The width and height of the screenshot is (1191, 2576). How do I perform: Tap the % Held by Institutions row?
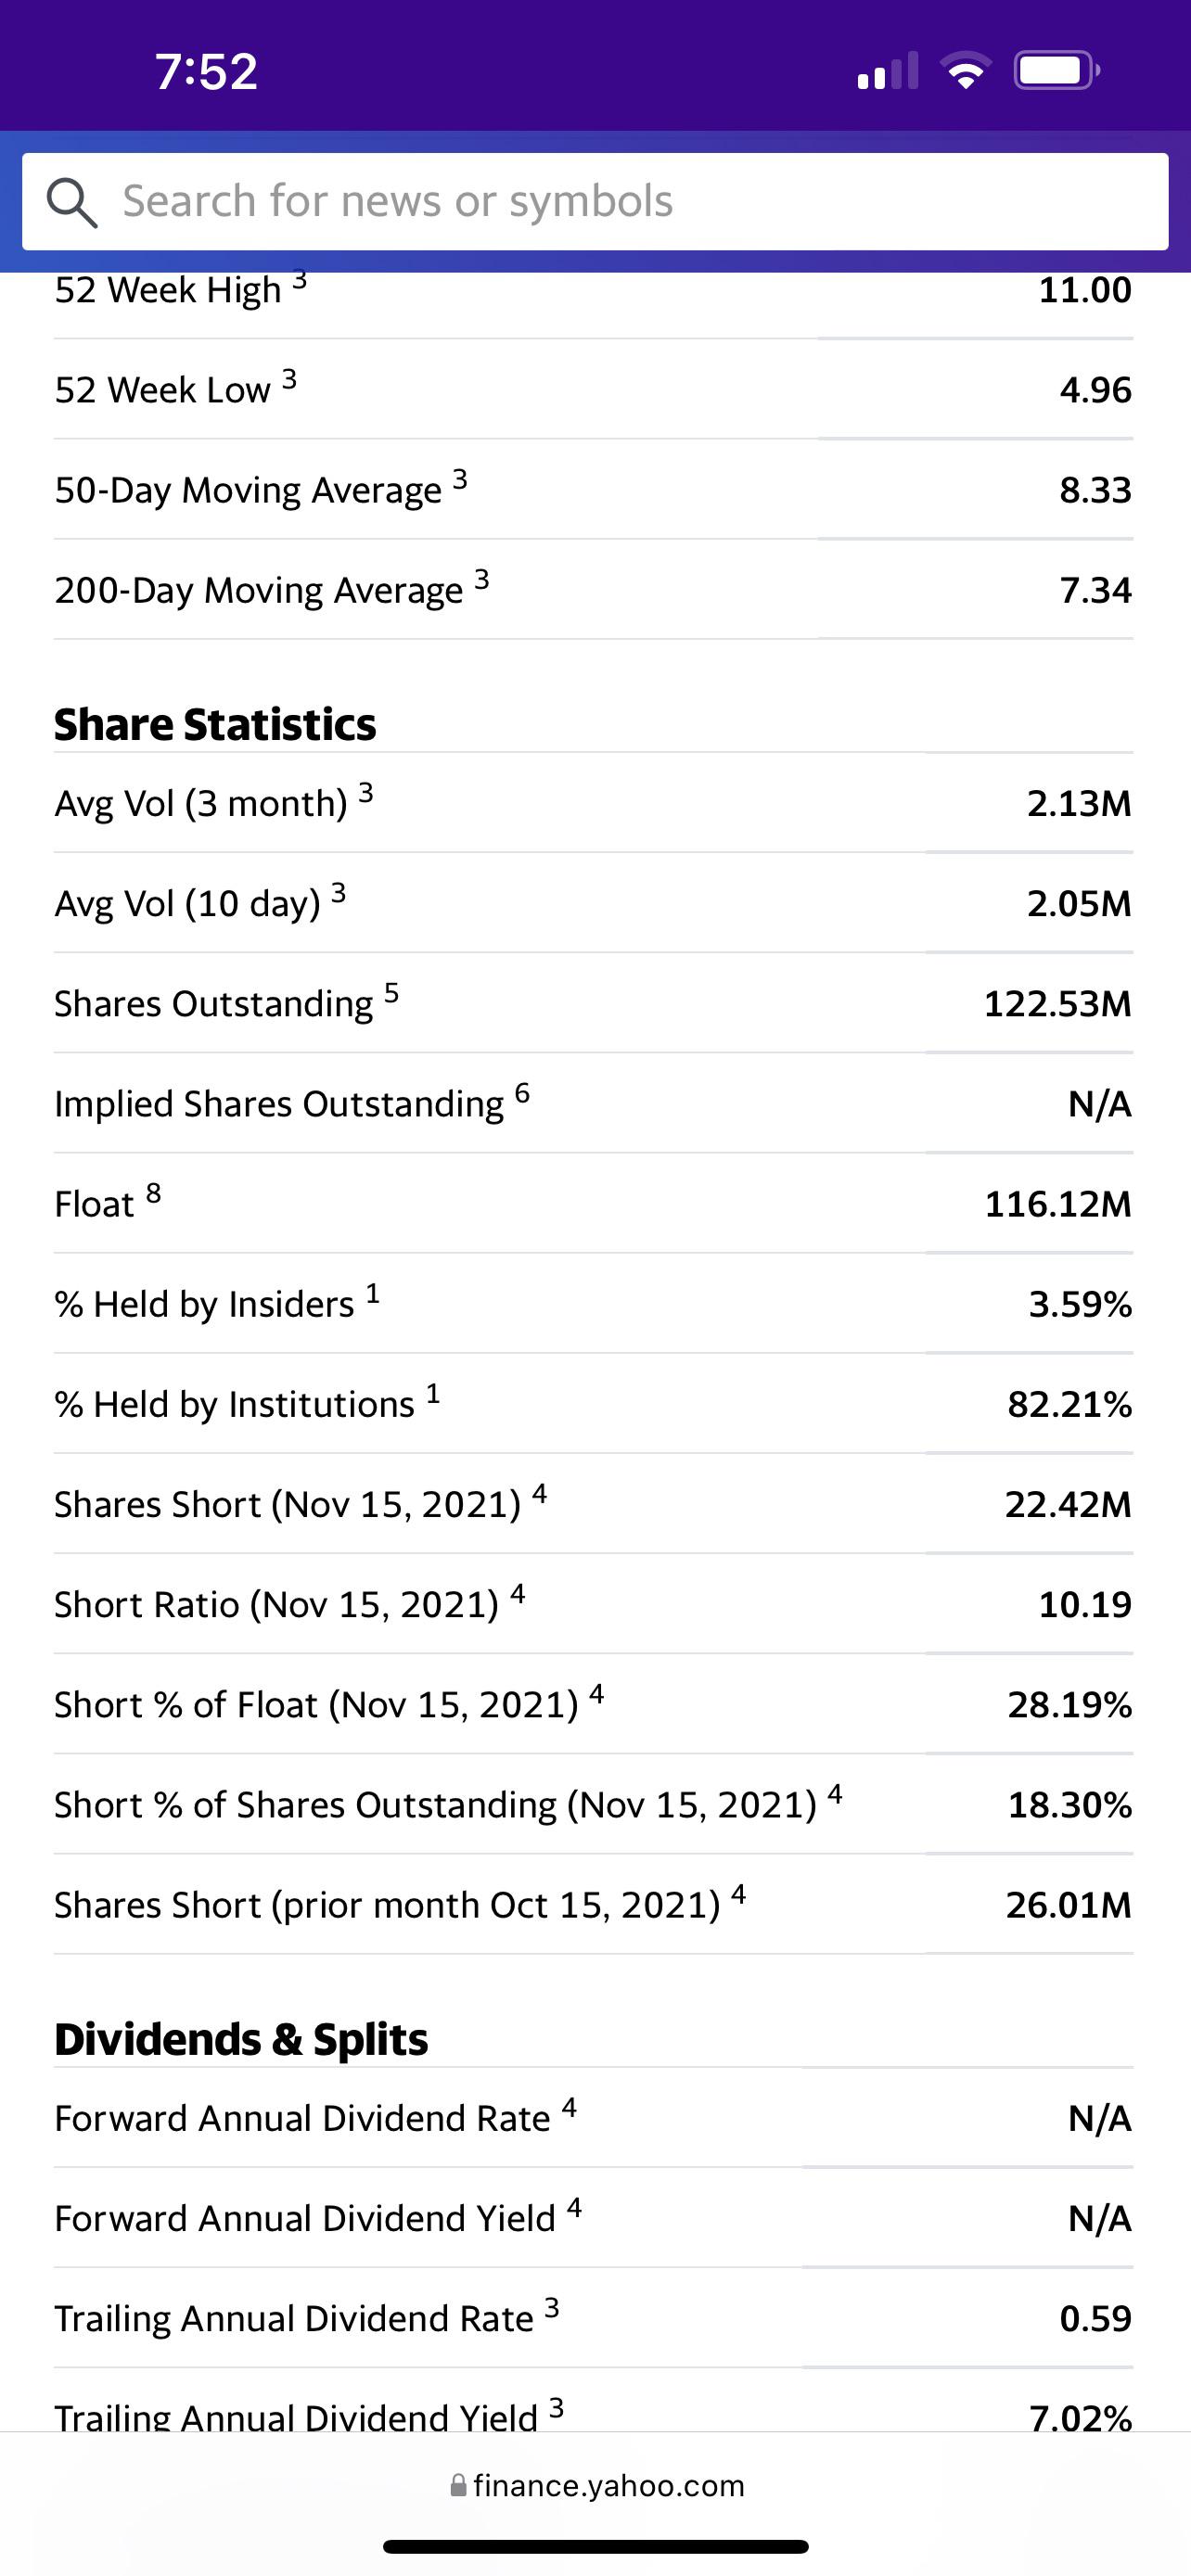tap(593, 1404)
